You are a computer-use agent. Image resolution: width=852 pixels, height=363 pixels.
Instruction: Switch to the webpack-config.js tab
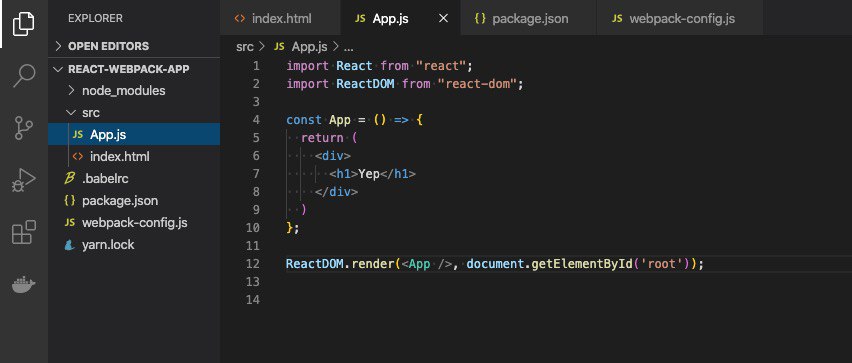click(x=679, y=18)
